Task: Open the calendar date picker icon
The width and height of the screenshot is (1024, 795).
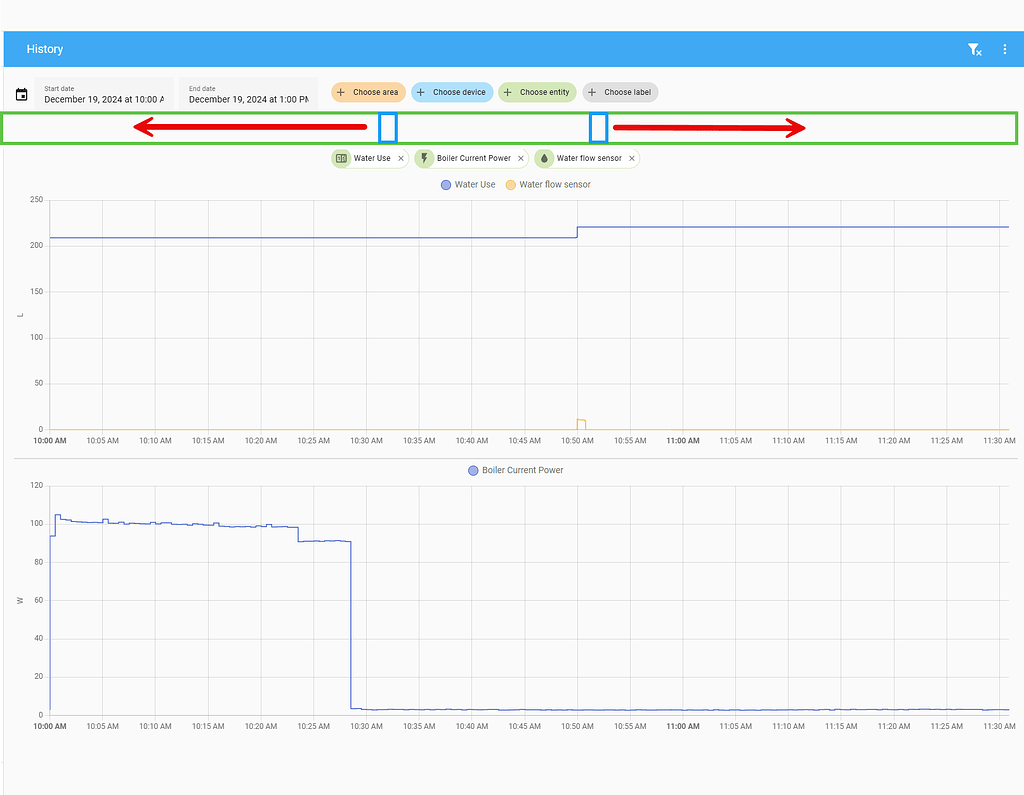Action: (21, 92)
